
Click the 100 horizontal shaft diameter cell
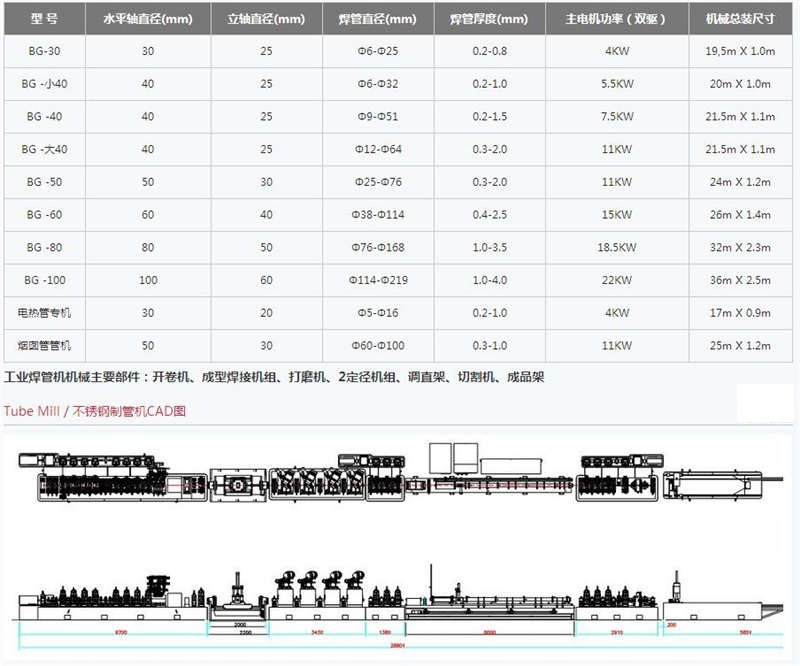tap(148, 280)
